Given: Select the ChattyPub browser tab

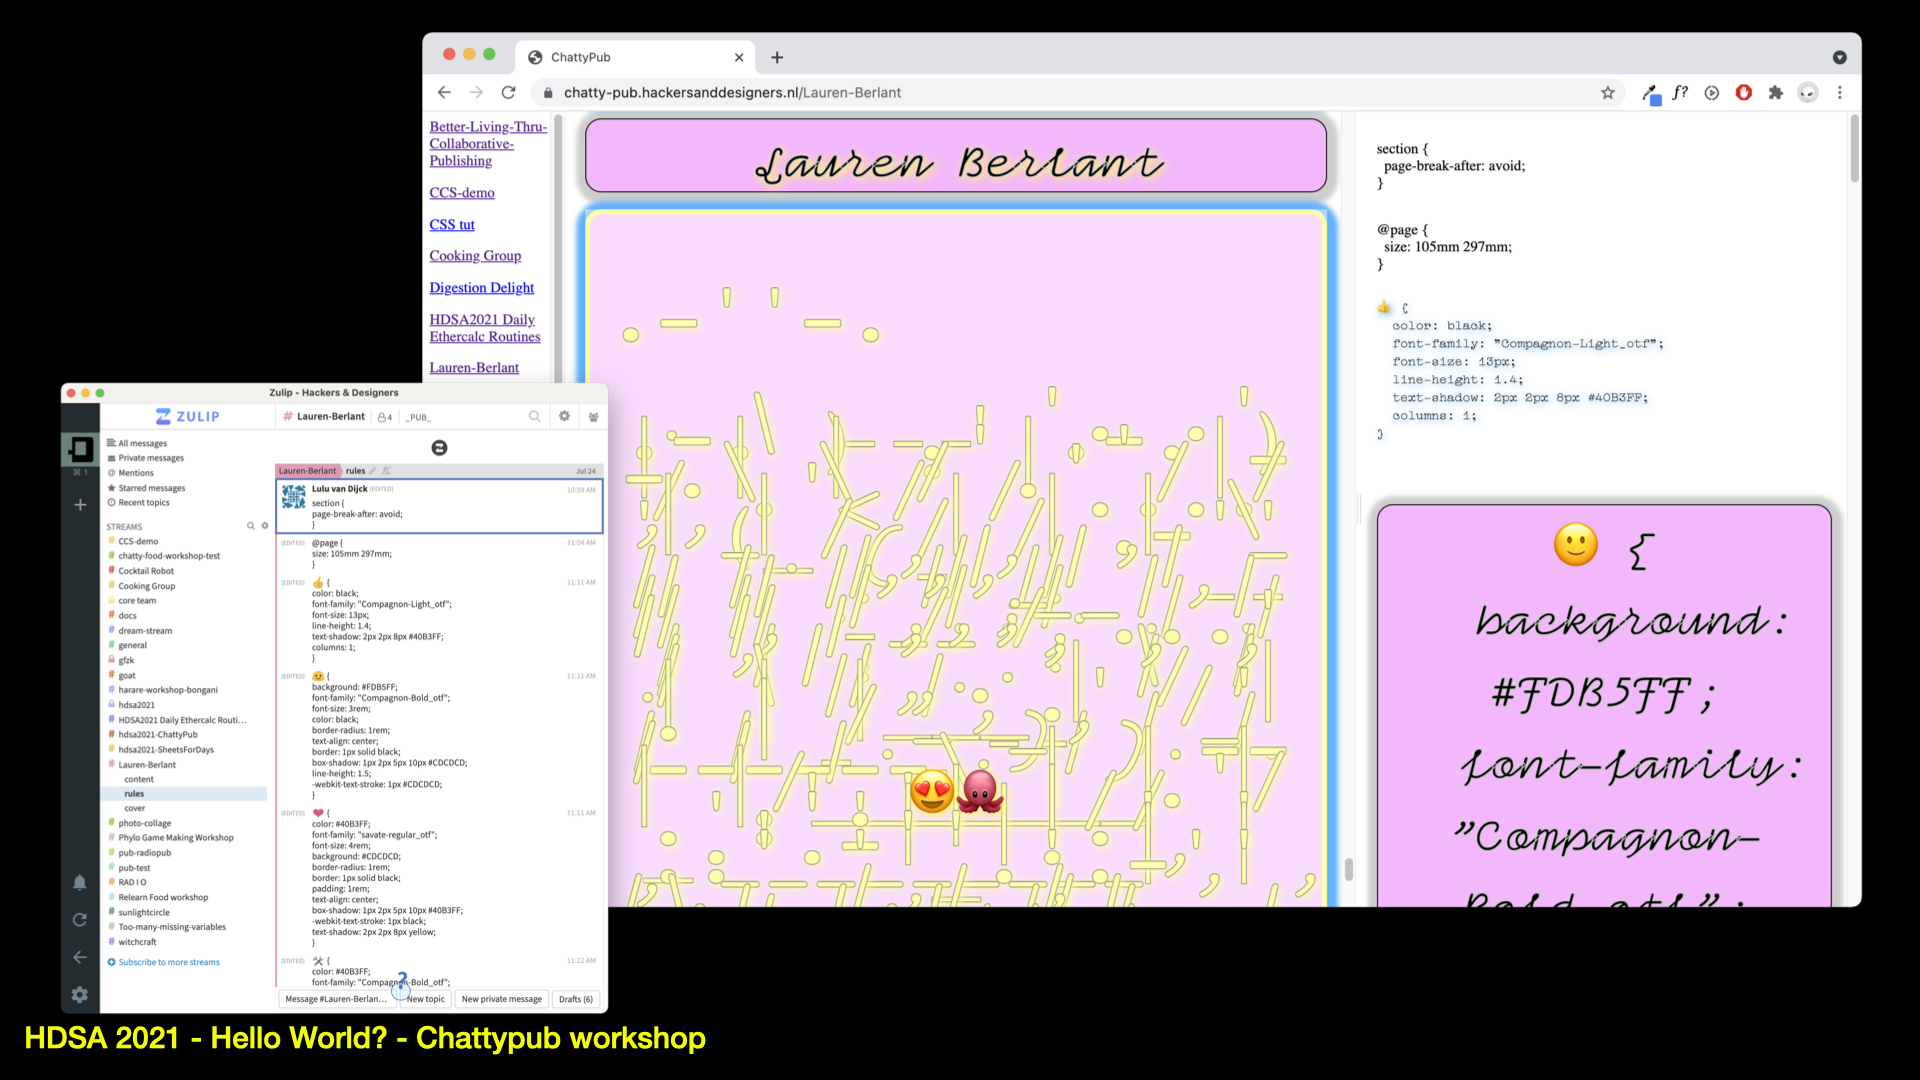Looking at the screenshot, I should (636, 57).
